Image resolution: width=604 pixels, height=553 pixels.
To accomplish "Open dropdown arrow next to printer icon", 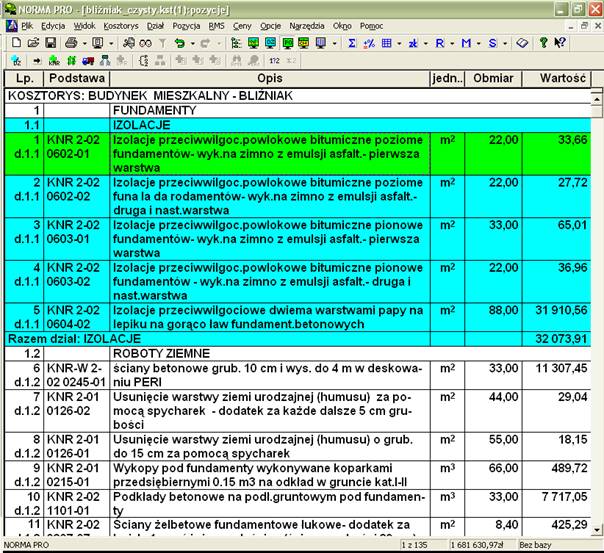I will [x=85, y=44].
